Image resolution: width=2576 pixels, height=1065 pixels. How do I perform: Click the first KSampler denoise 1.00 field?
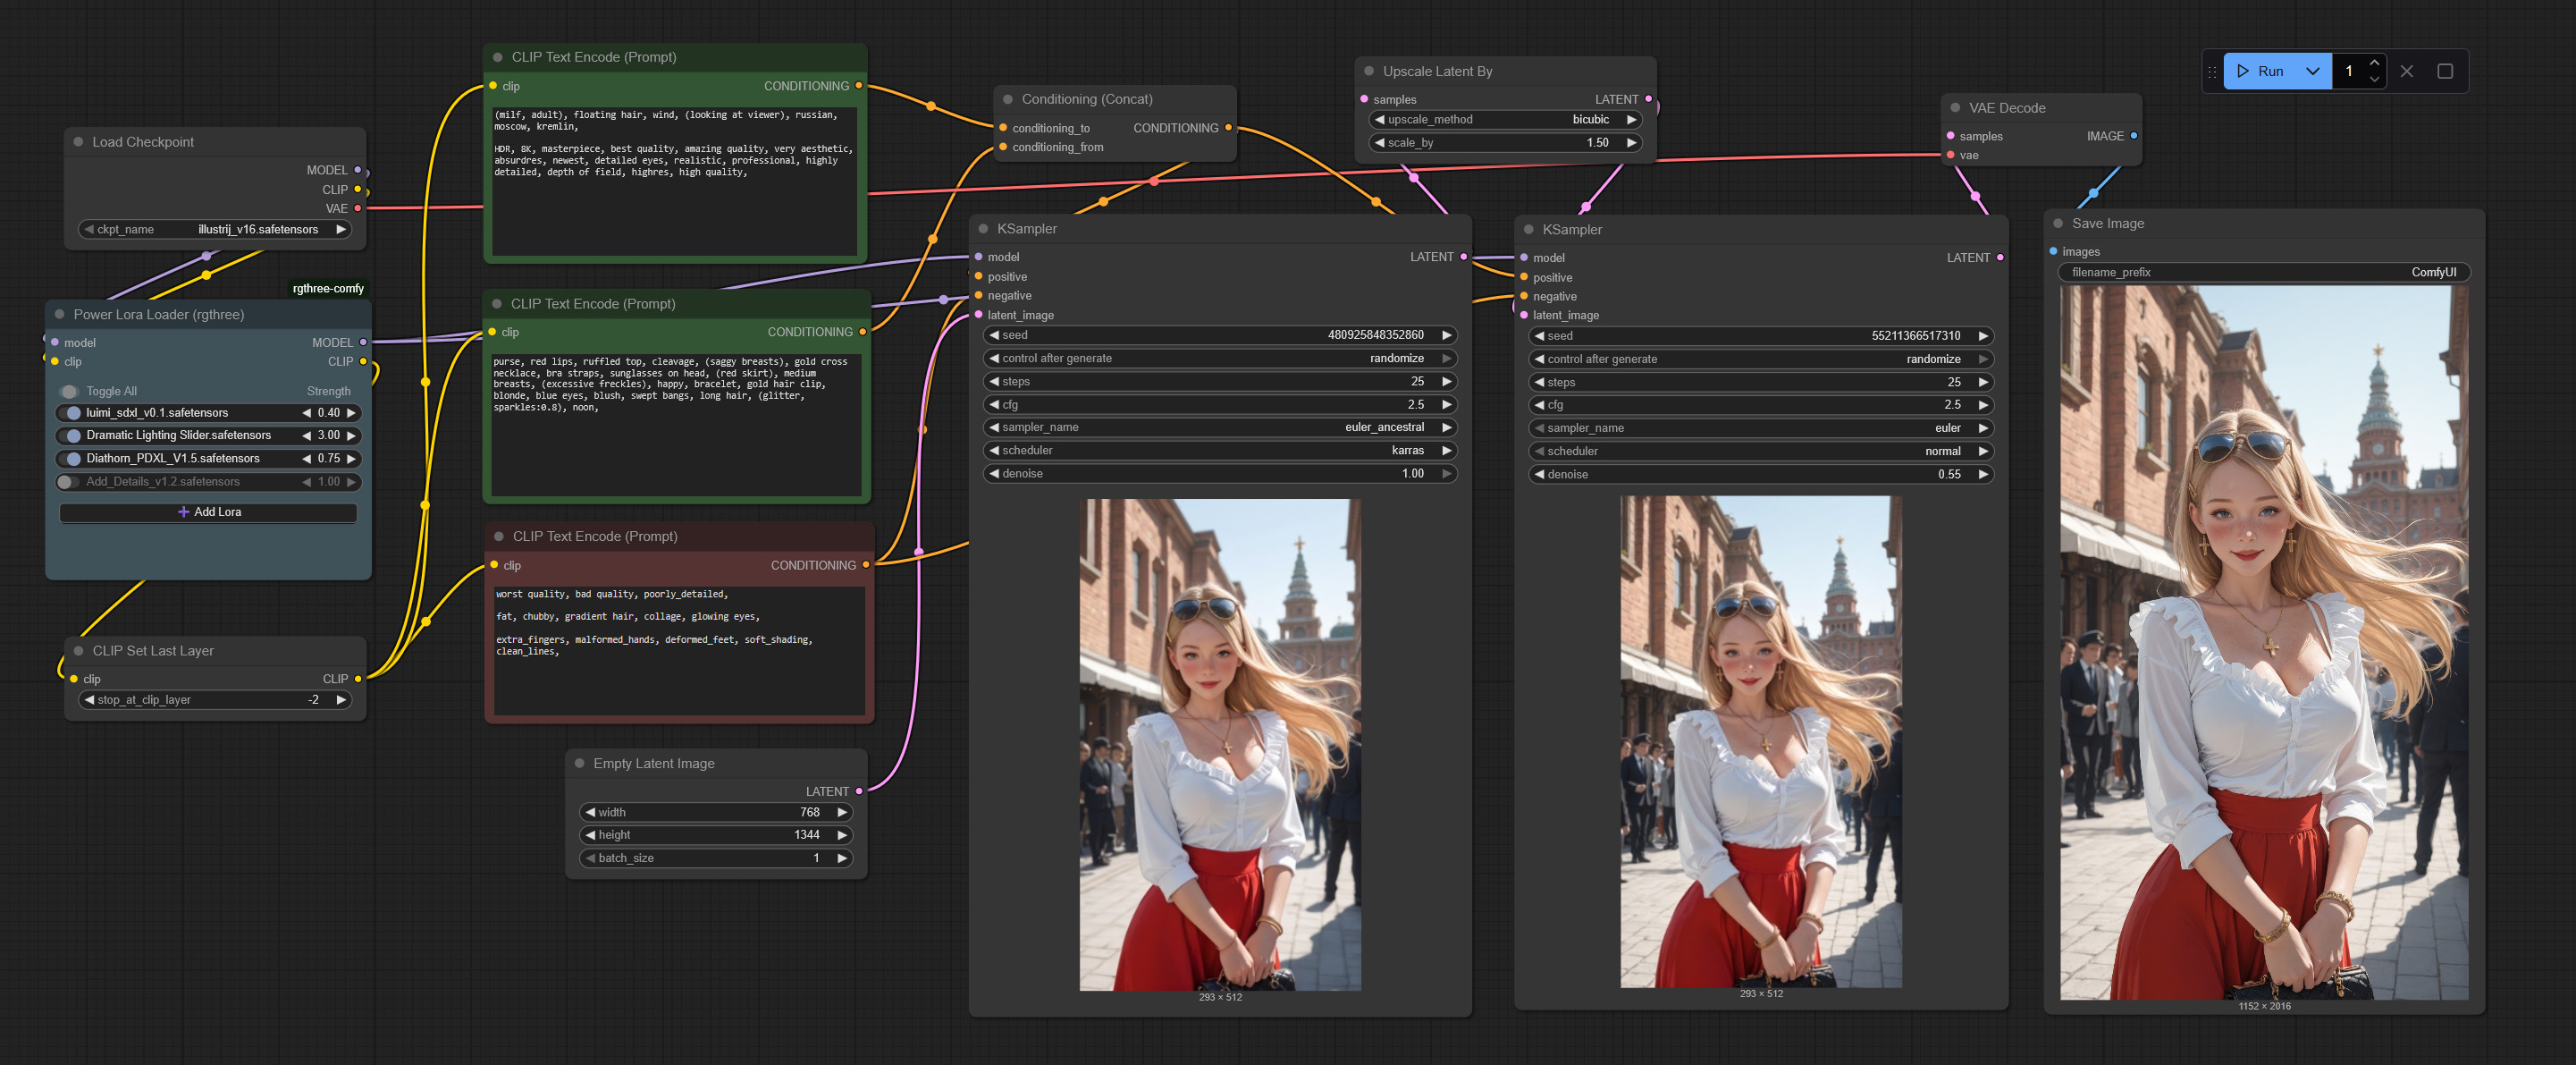click(1220, 474)
